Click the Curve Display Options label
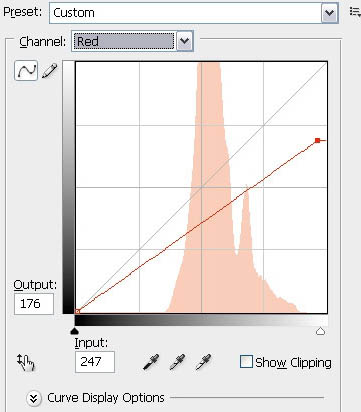 (106, 398)
